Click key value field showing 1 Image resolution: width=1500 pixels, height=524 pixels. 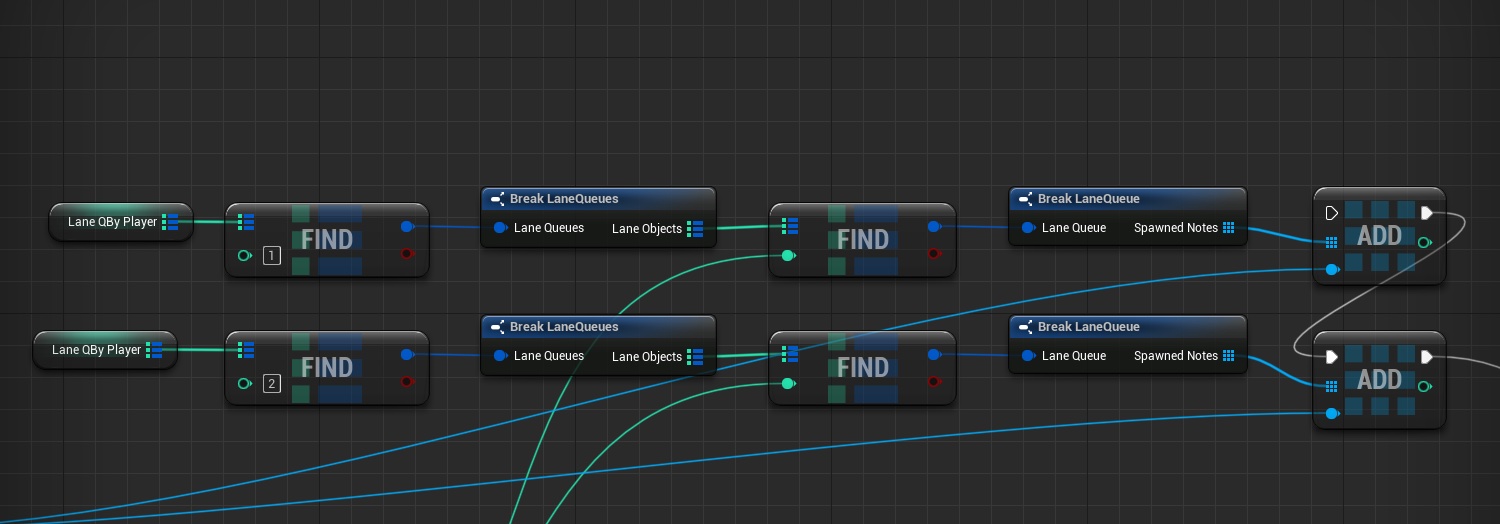pos(271,256)
